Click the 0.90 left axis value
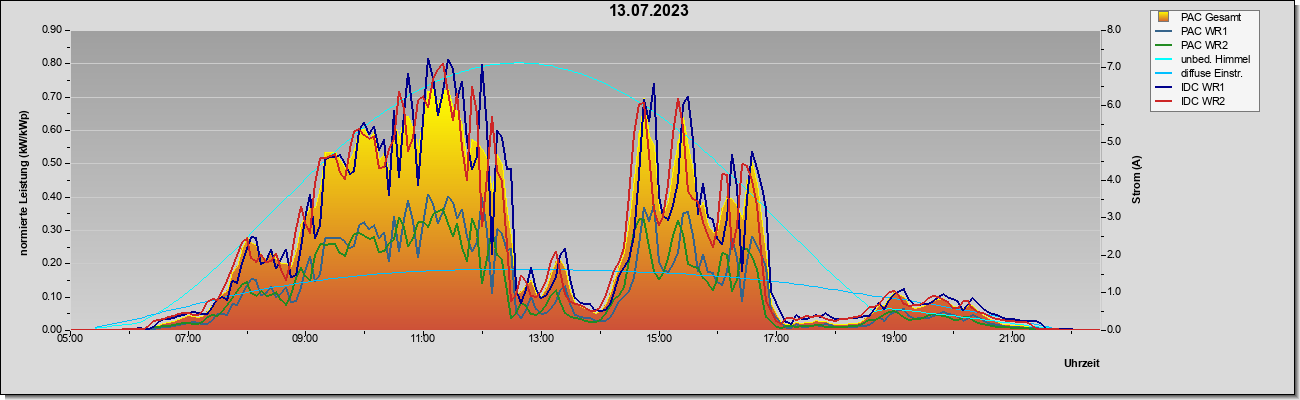The width and height of the screenshot is (1300, 400). pyautogui.click(x=53, y=30)
